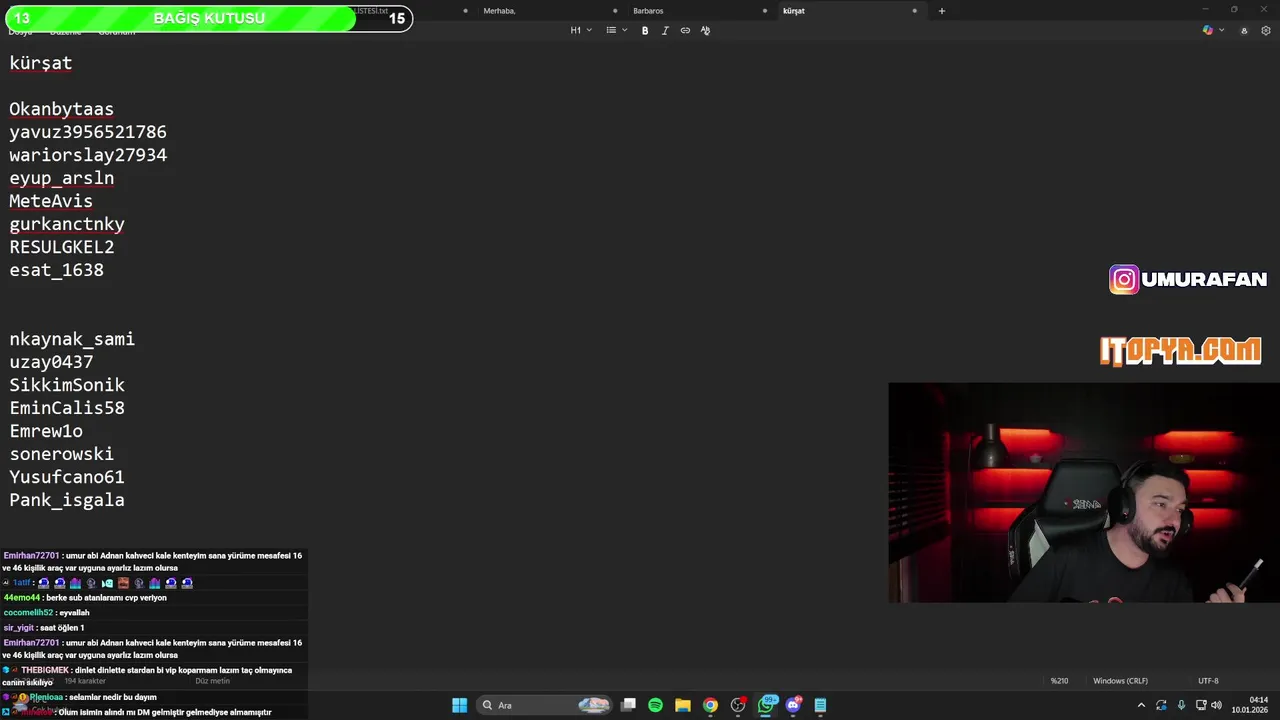Click the line gurkanctnky

[x=67, y=224]
